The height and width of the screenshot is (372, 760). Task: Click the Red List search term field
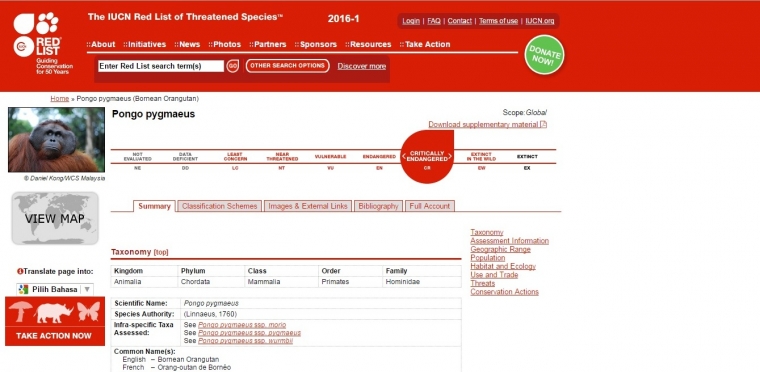[161, 66]
